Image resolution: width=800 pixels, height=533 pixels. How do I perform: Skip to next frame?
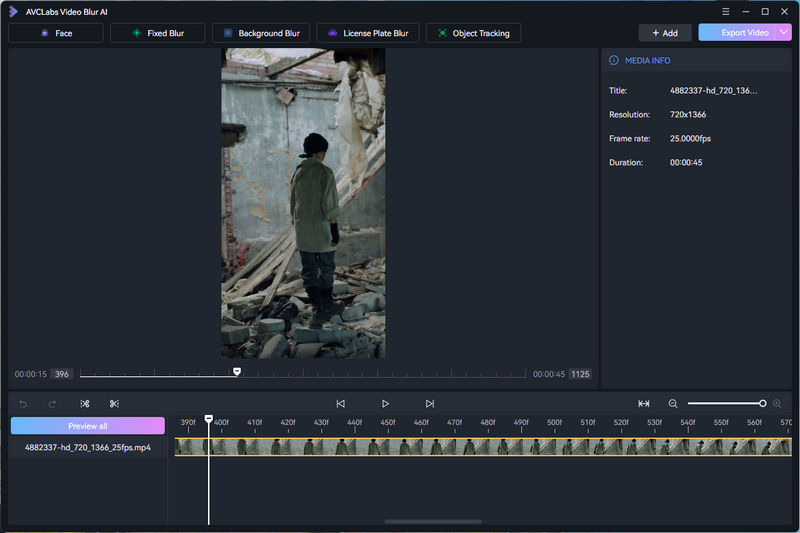pyautogui.click(x=430, y=404)
